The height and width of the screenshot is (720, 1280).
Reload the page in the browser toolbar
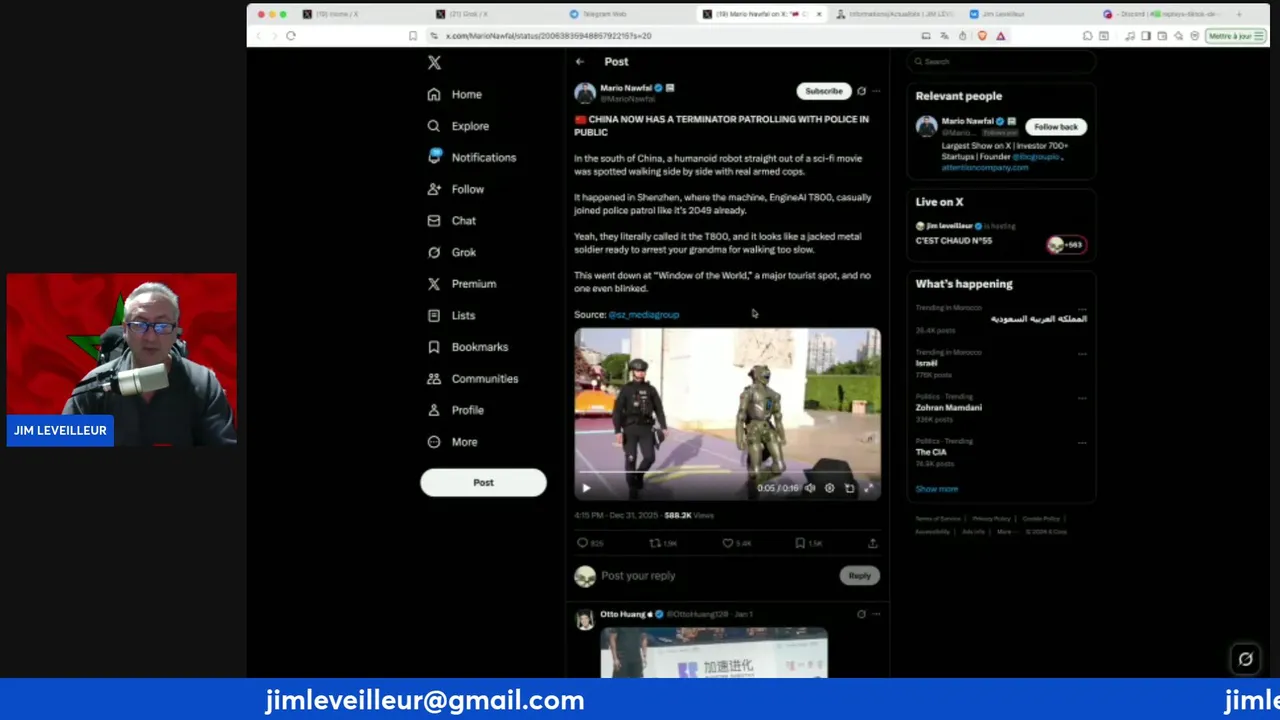click(x=291, y=36)
